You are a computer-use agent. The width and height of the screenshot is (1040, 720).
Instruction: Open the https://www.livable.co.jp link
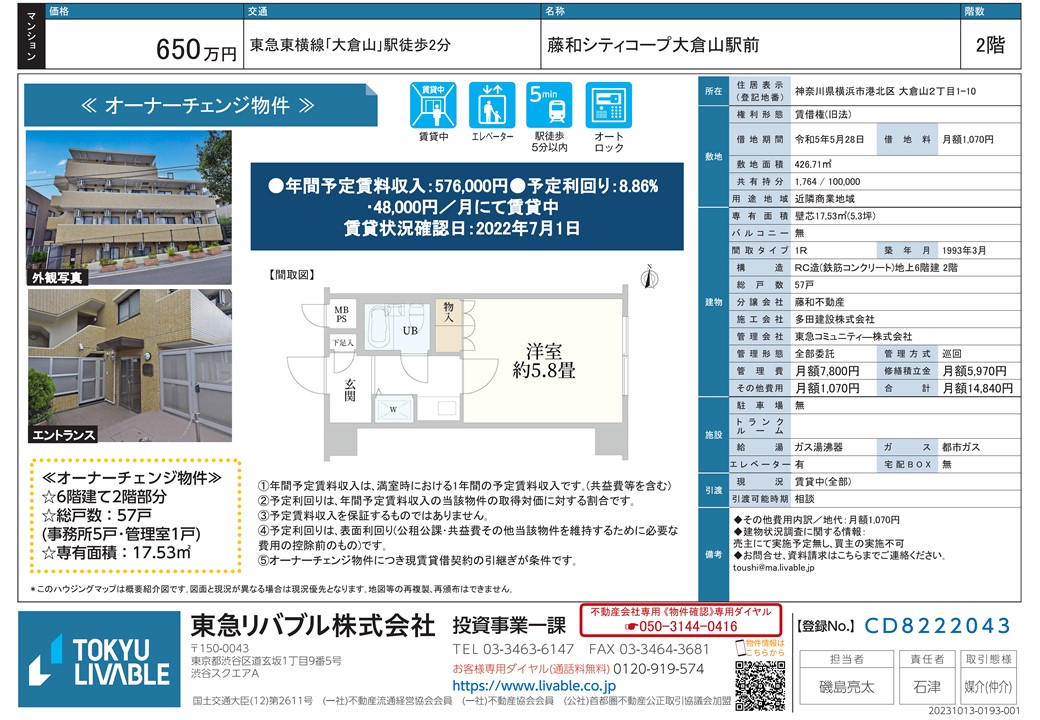click(533, 686)
